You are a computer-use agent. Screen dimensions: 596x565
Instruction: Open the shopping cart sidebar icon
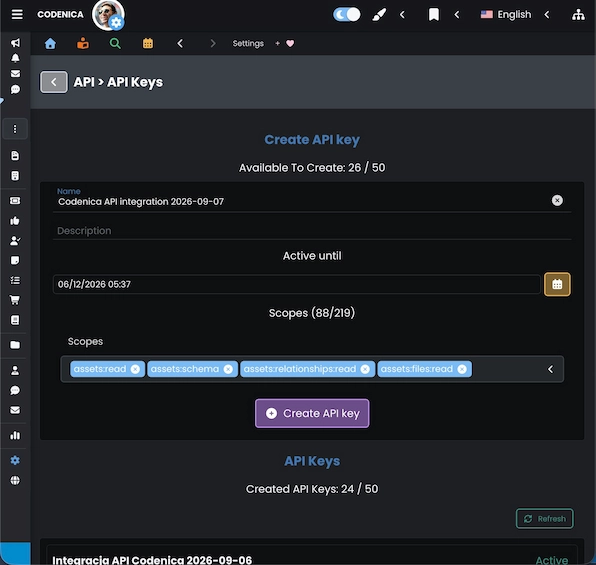(15, 300)
